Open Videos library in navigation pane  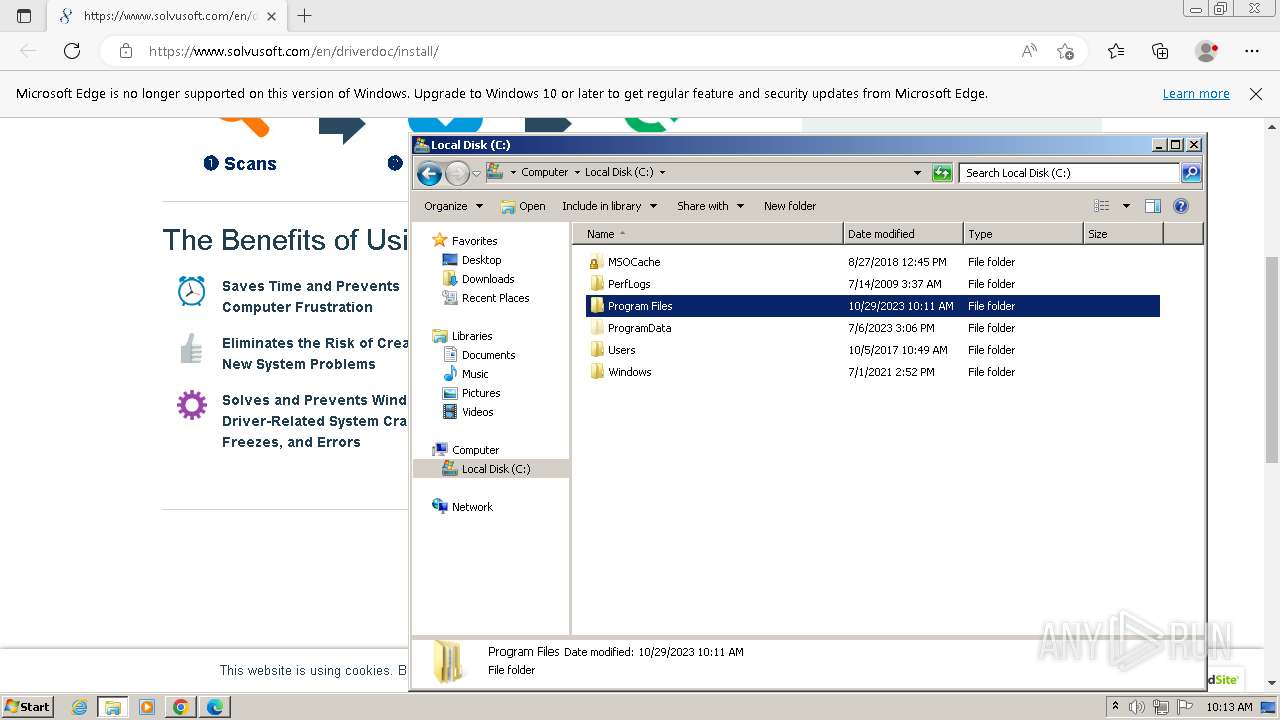pyautogui.click(x=477, y=412)
